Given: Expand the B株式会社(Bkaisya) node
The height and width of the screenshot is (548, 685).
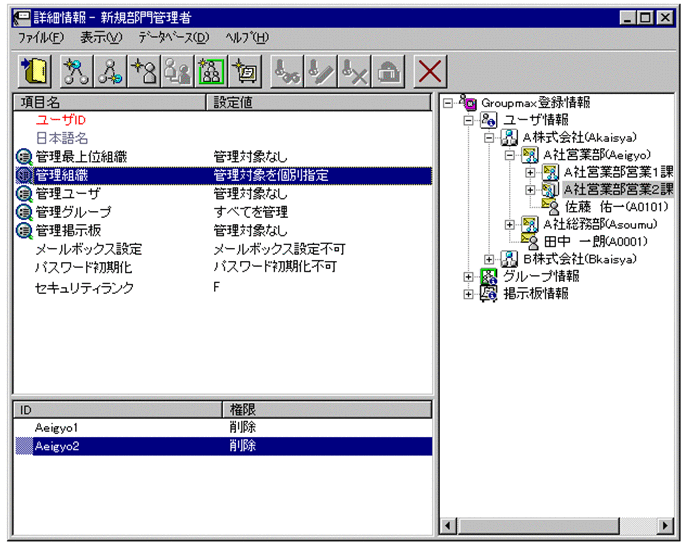Looking at the screenshot, I should (x=489, y=260).
